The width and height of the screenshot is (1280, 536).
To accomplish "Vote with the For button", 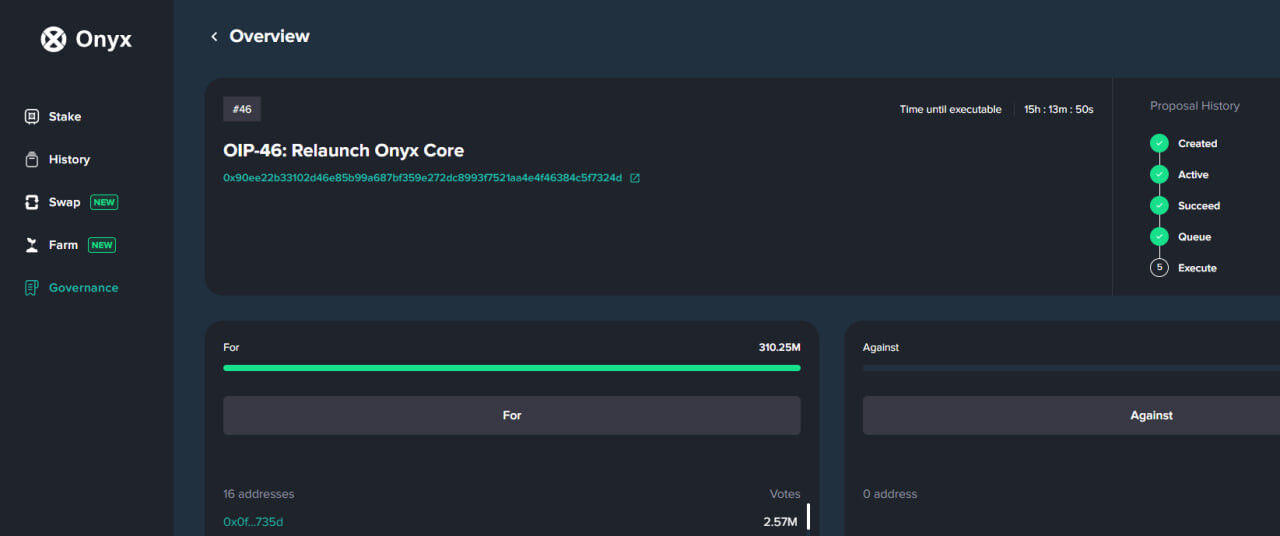I will pos(512,415).
